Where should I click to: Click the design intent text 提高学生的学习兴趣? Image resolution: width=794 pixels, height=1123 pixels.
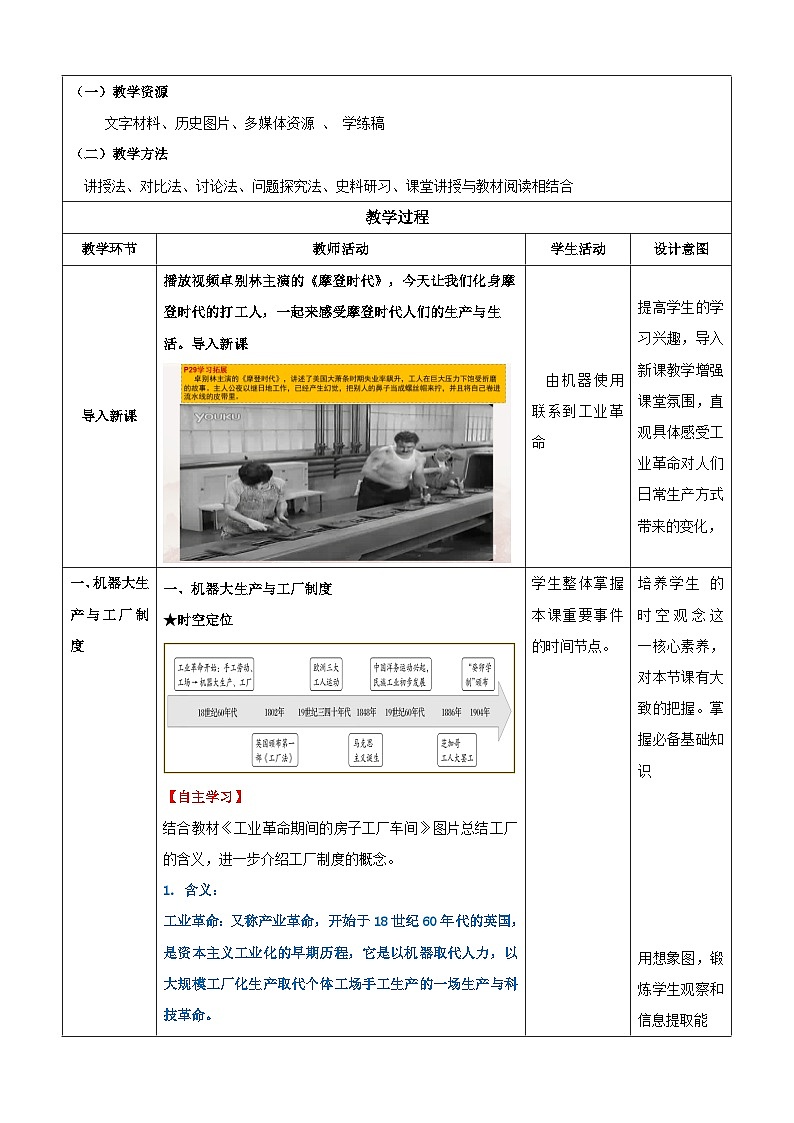(x=681, y=417)
